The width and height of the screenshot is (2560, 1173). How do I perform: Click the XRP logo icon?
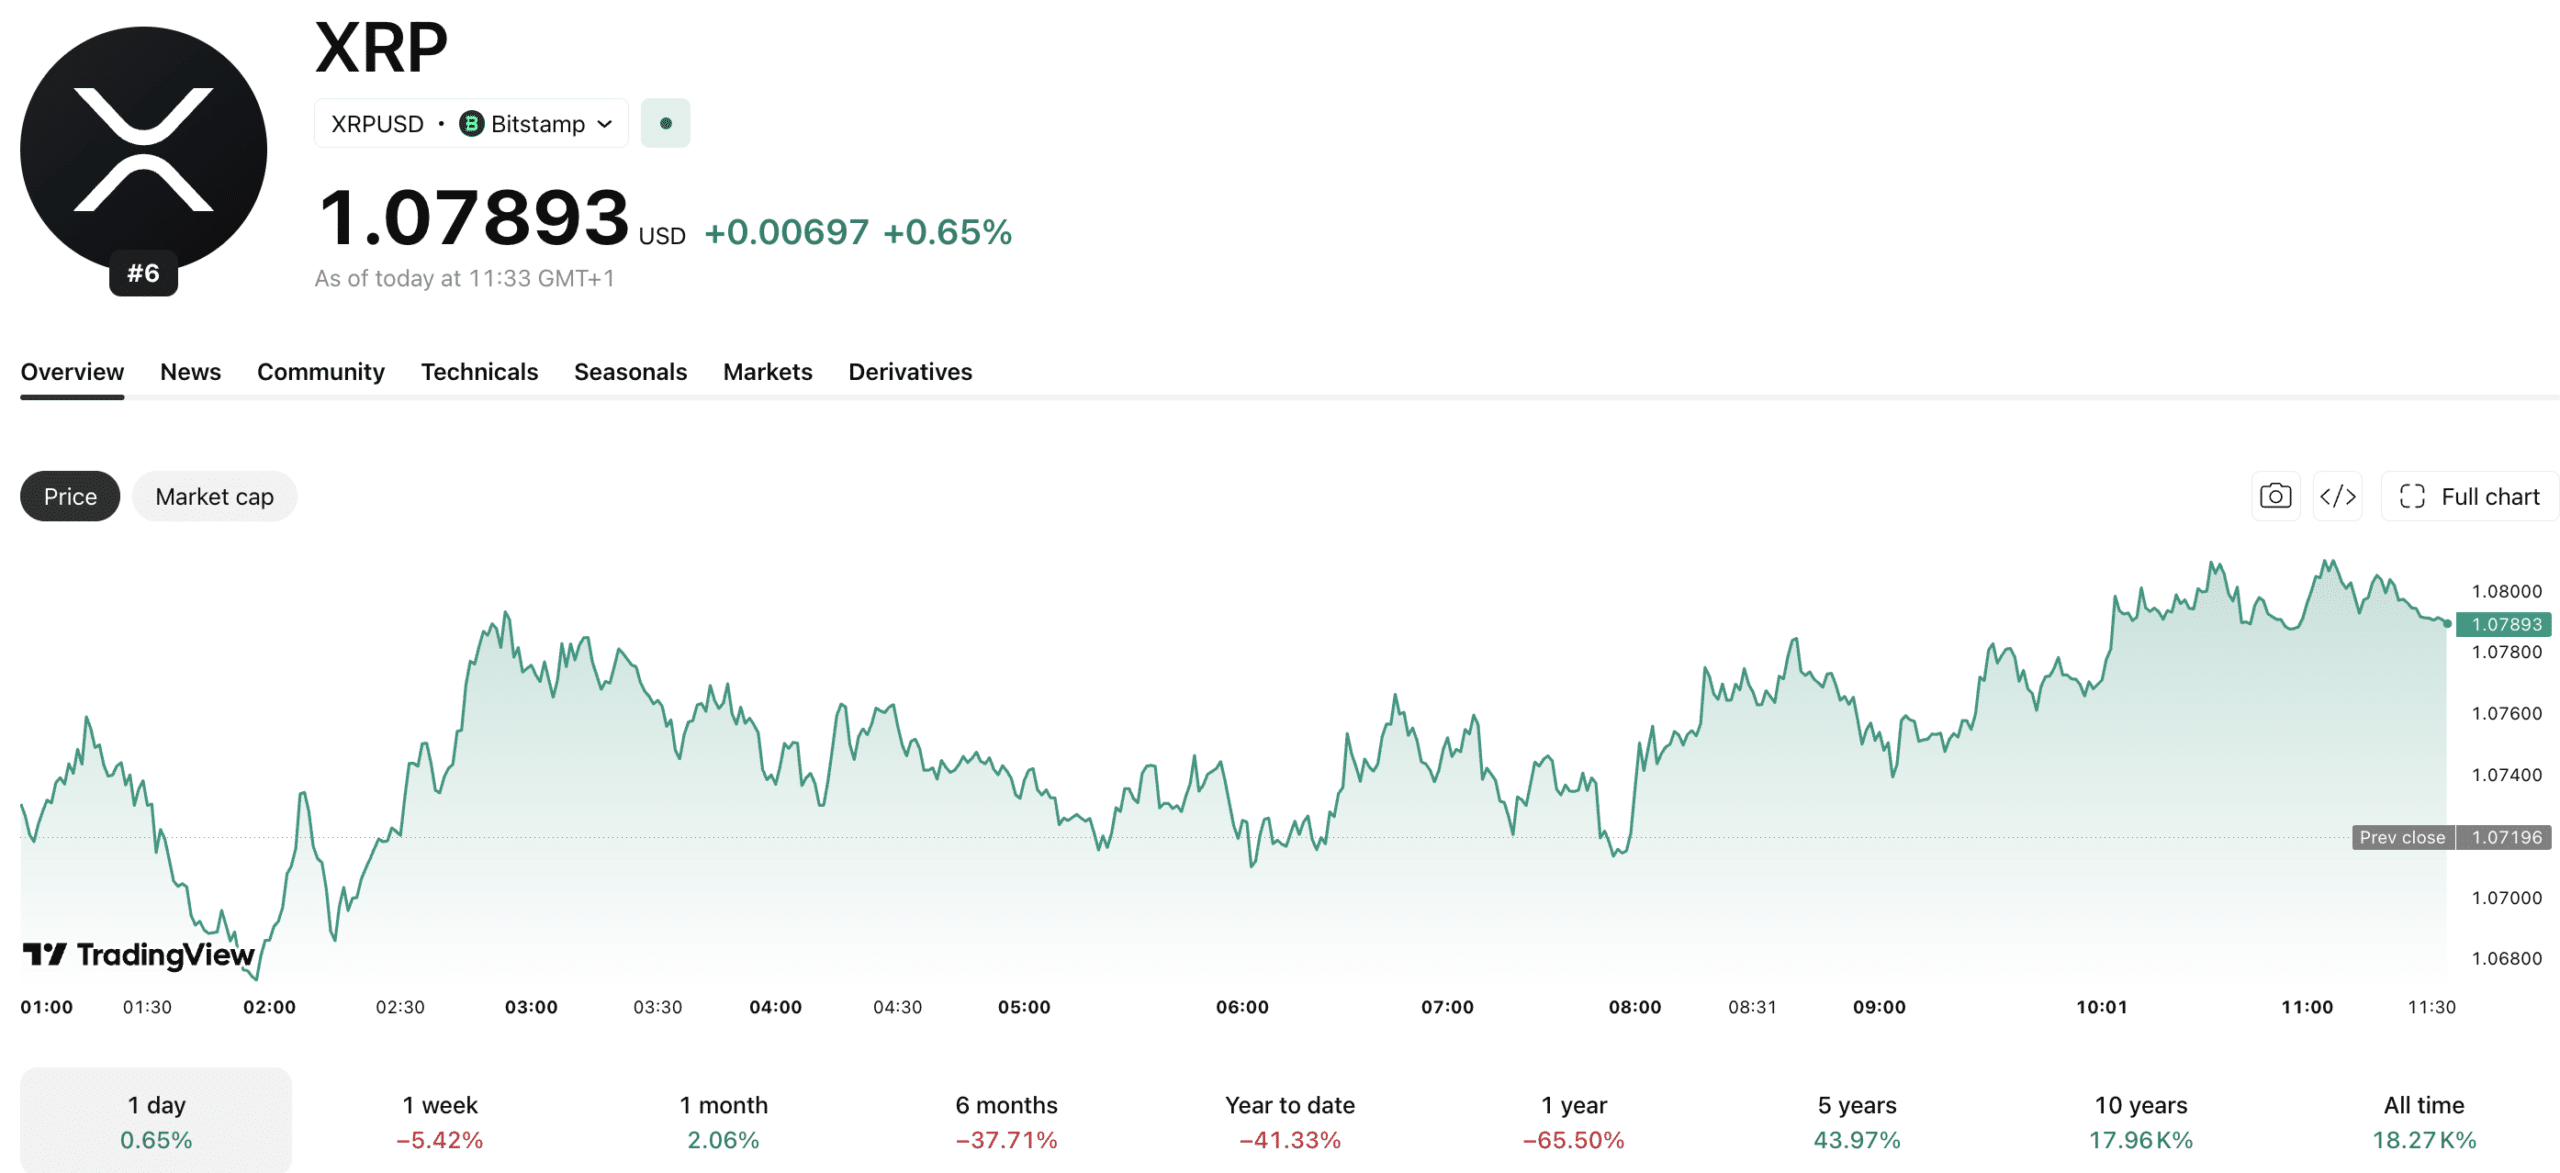tap(143, 150)
